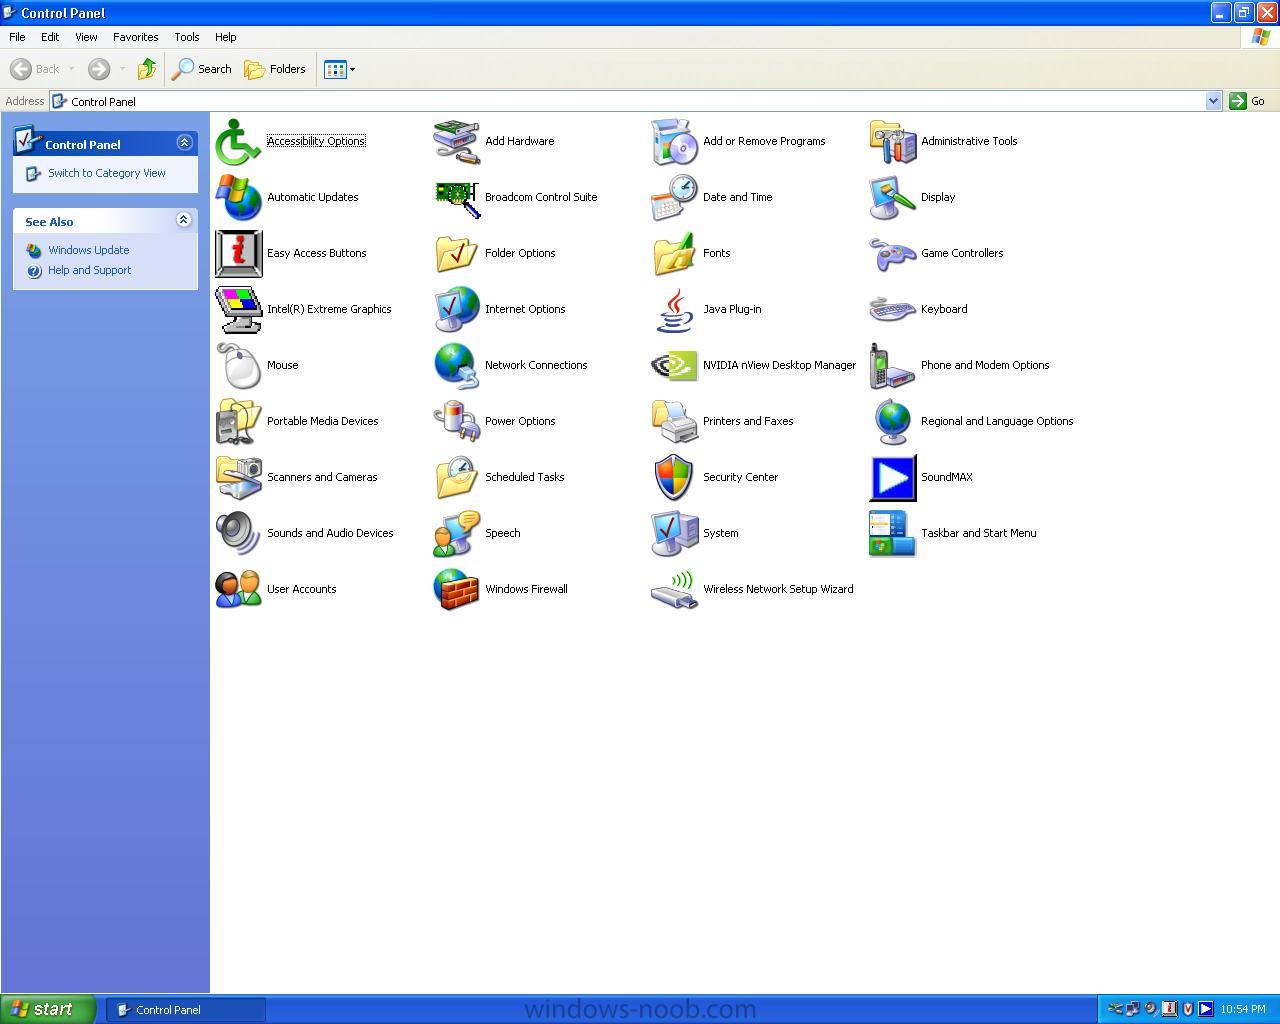Click the Printers and Faxes icon

click(674, 421)
